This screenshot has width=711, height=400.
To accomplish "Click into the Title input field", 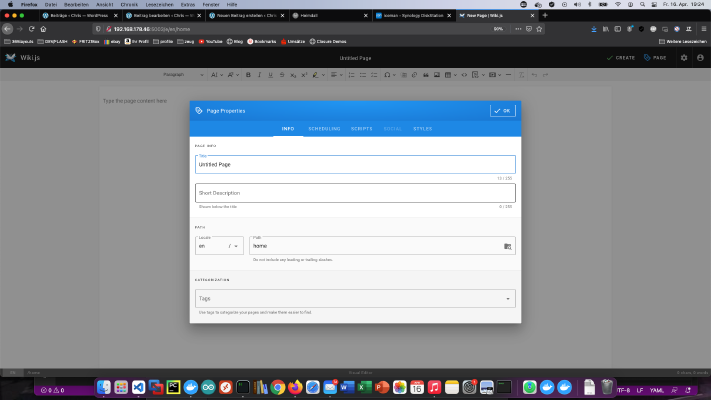I will tap(355, 164).
